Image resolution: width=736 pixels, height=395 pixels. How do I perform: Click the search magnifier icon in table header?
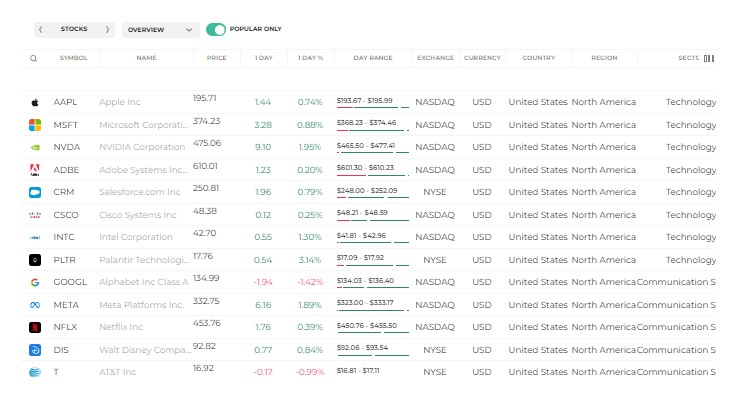[x=33, y=59]
